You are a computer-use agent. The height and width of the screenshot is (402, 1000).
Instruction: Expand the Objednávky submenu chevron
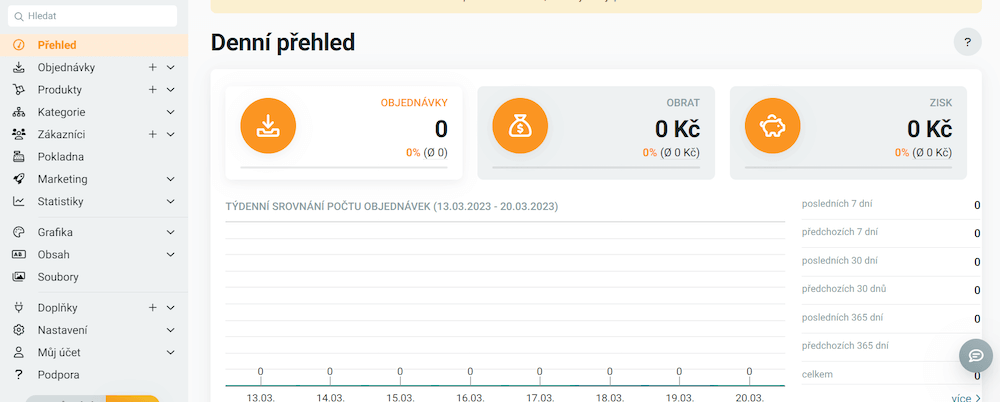[x=170, y=68]
